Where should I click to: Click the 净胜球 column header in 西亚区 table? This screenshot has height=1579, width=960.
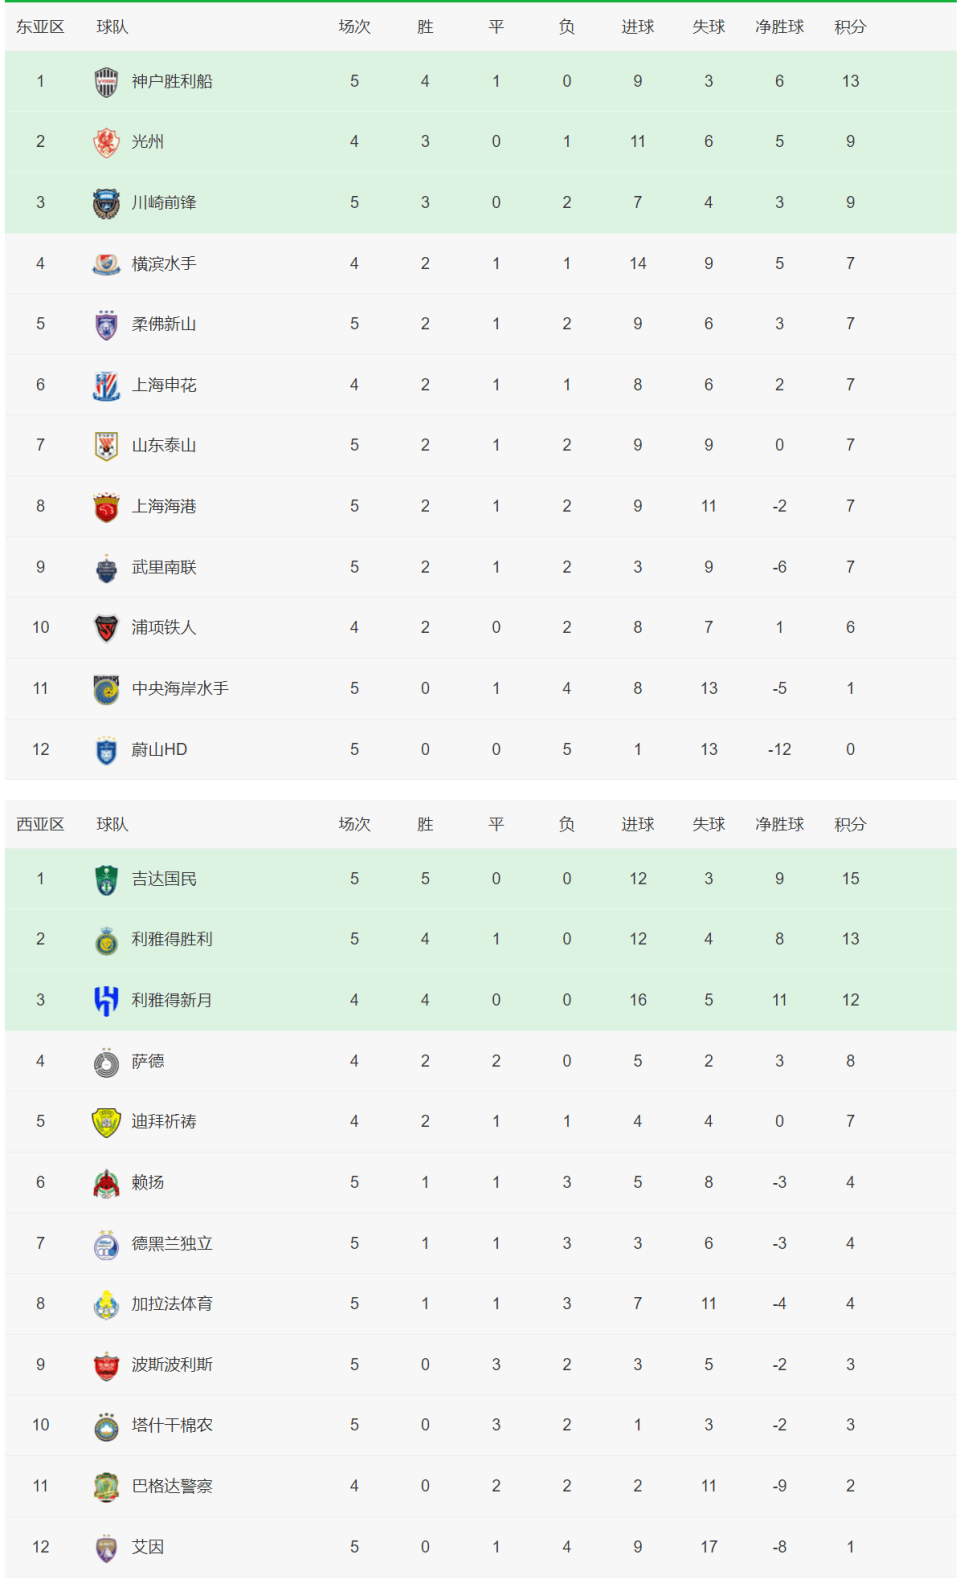(779, 824)
